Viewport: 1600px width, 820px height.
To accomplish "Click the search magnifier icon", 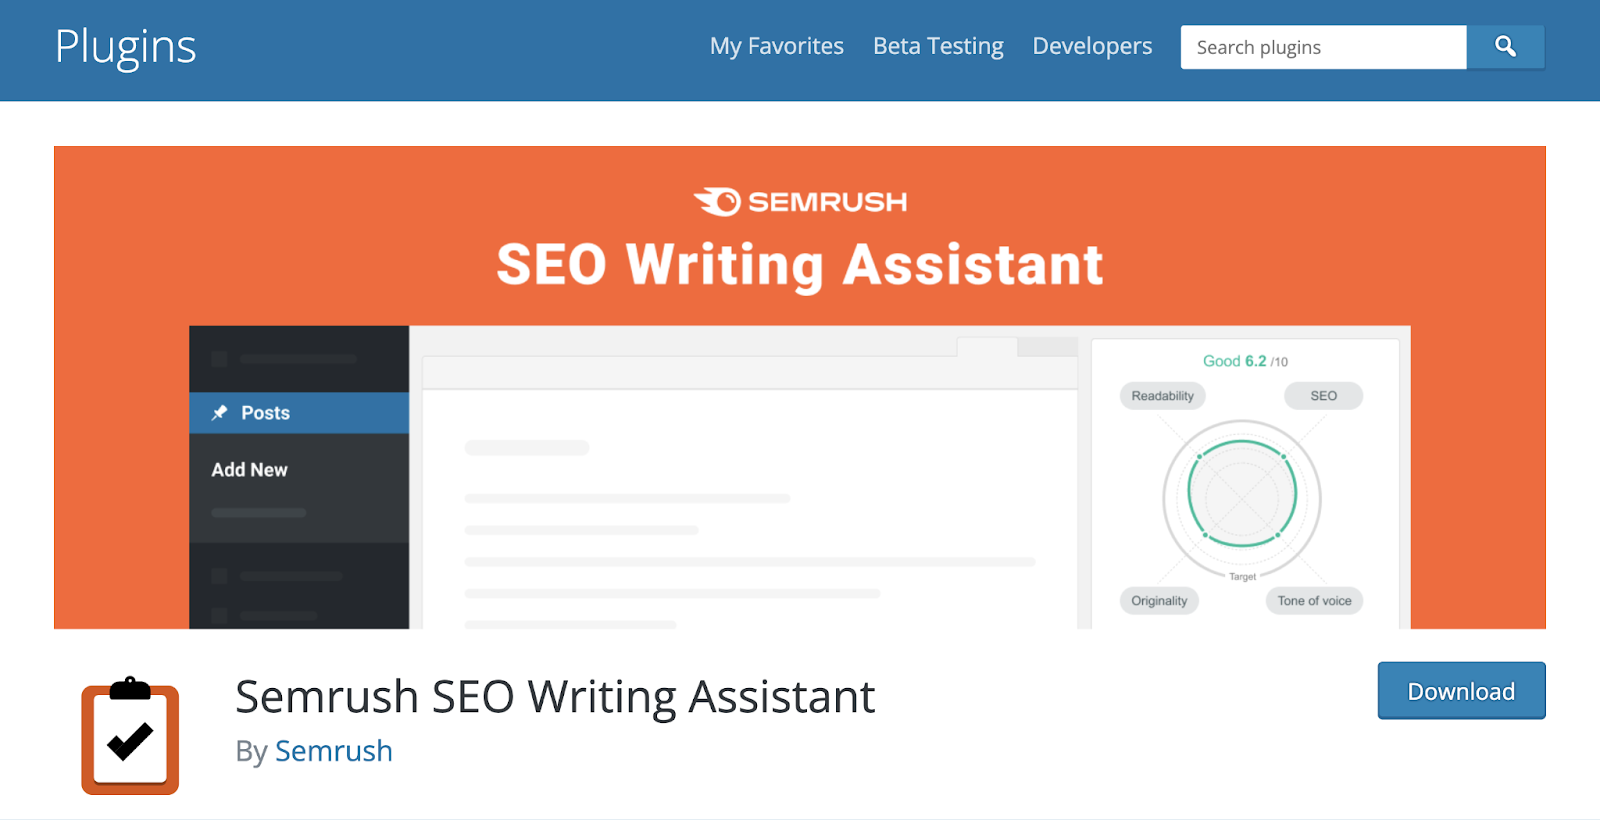I will pos(1505,46).
